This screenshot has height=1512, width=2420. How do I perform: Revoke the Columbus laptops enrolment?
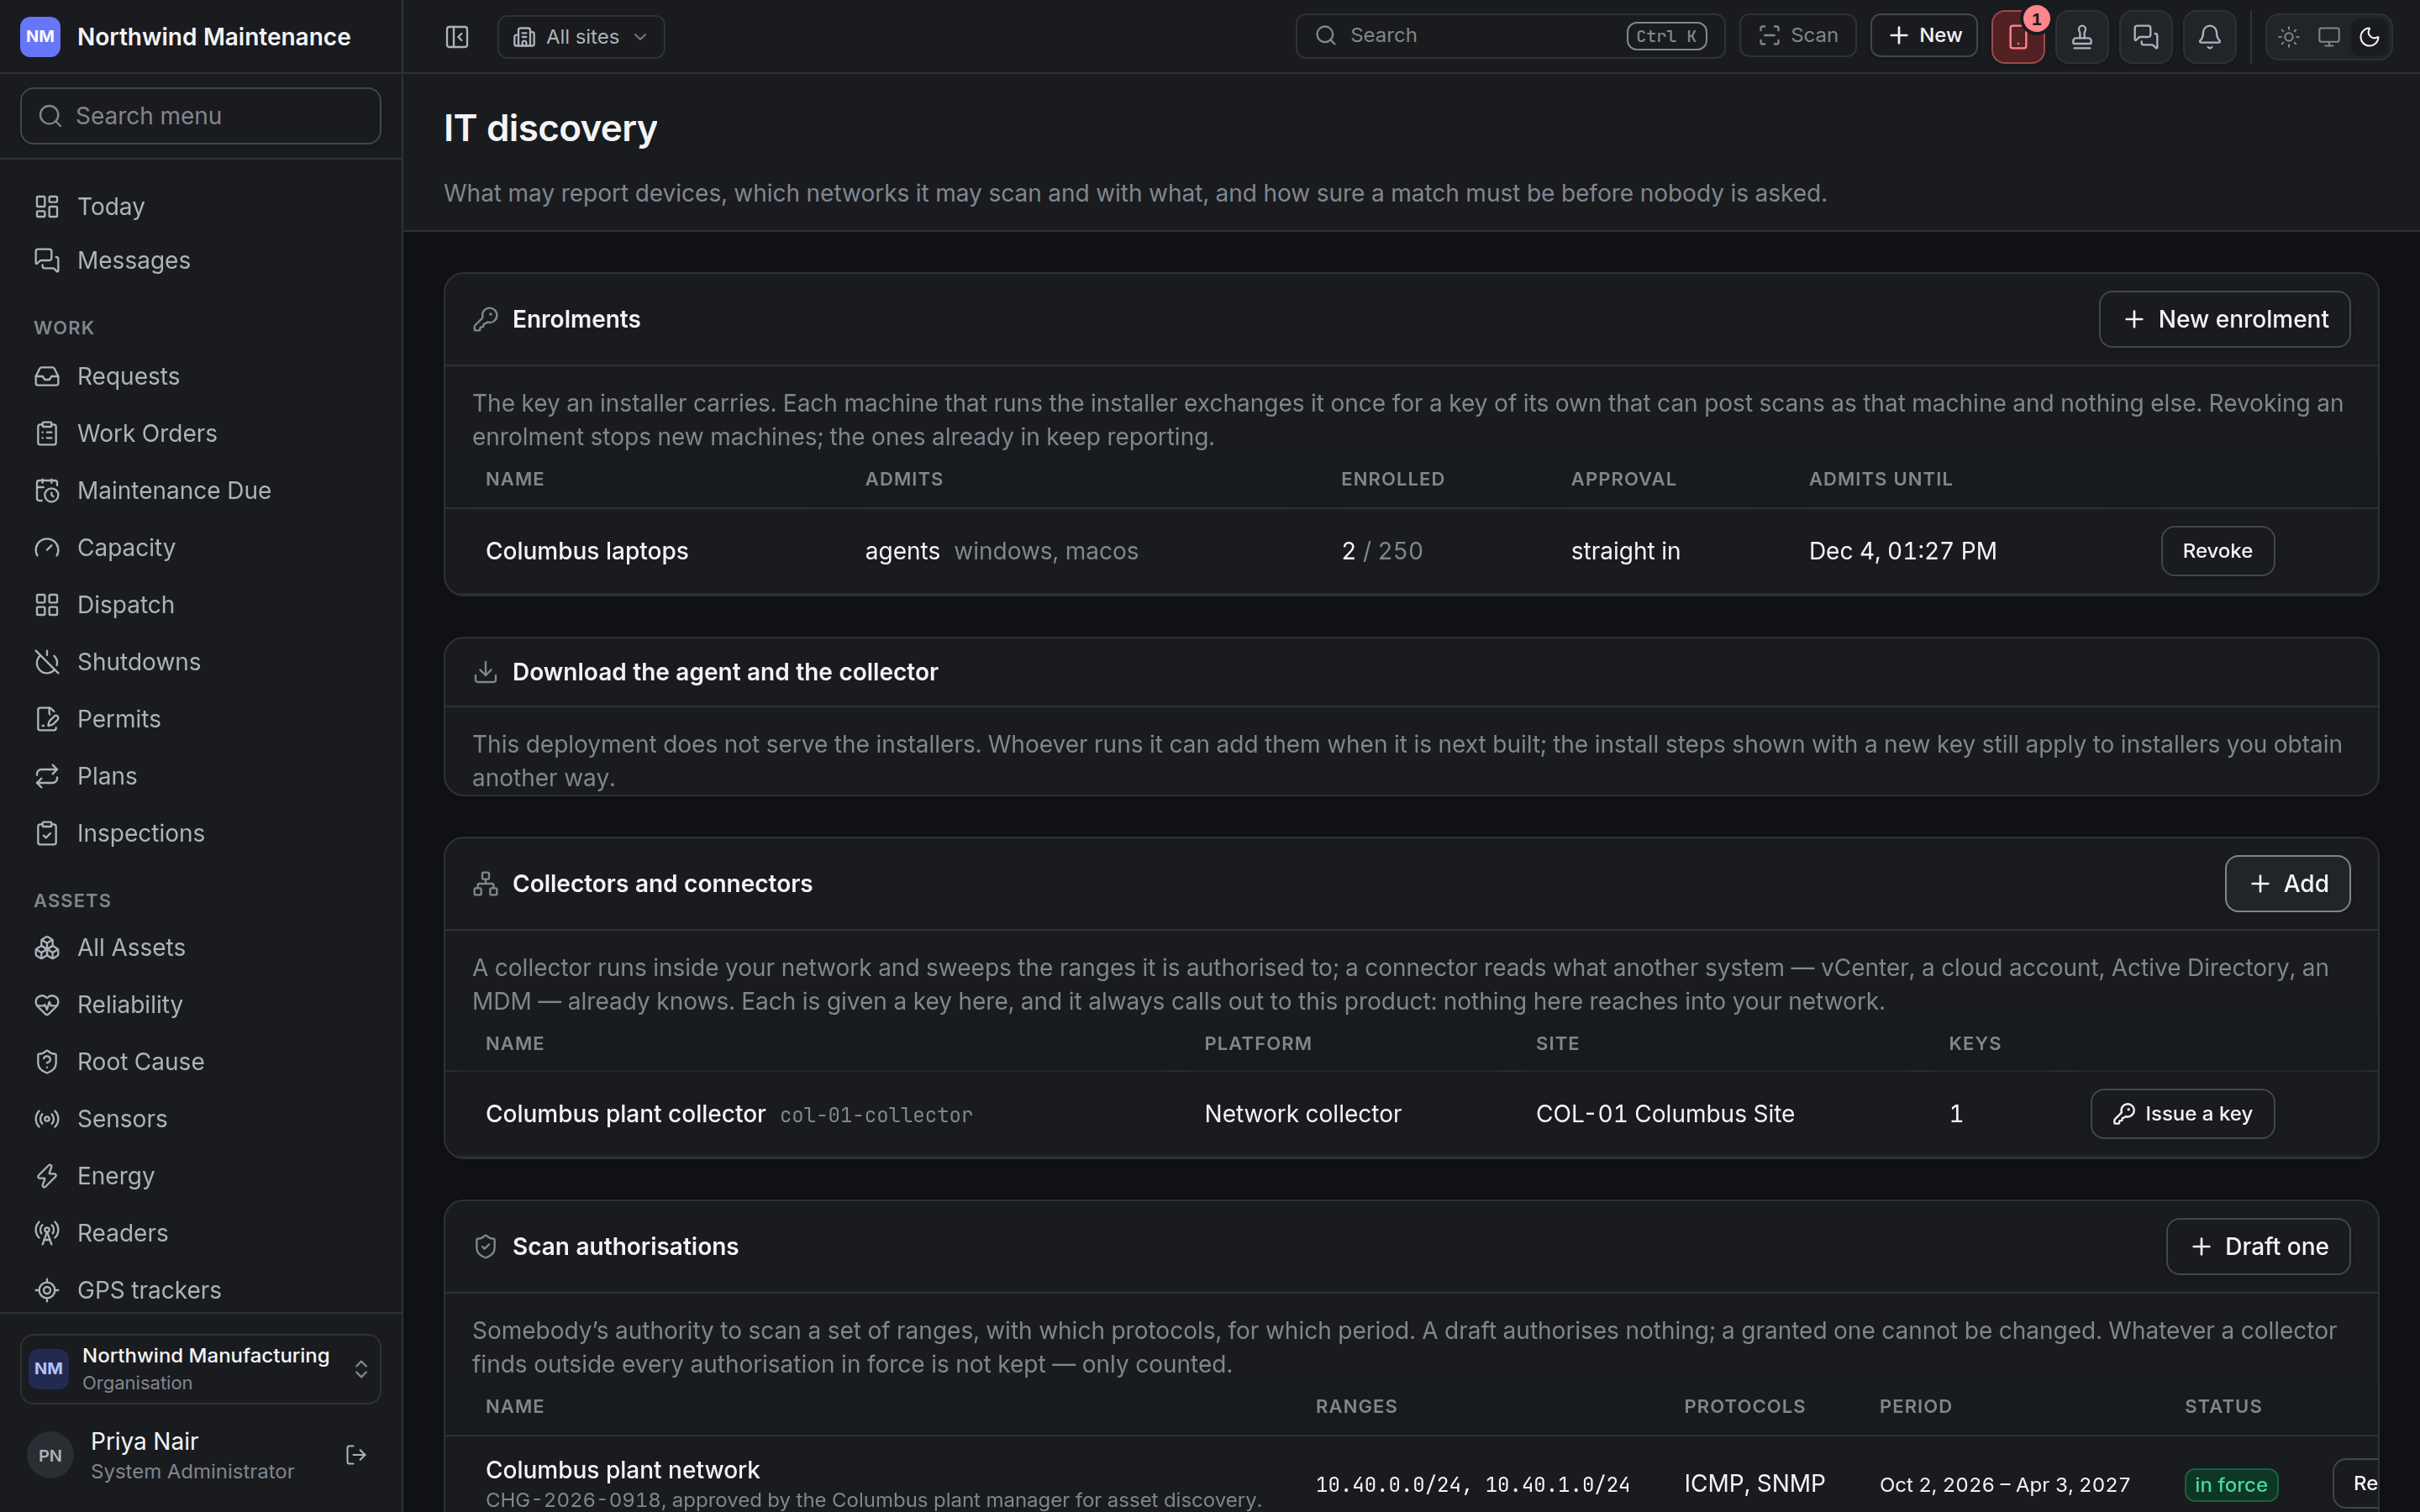2217,551
